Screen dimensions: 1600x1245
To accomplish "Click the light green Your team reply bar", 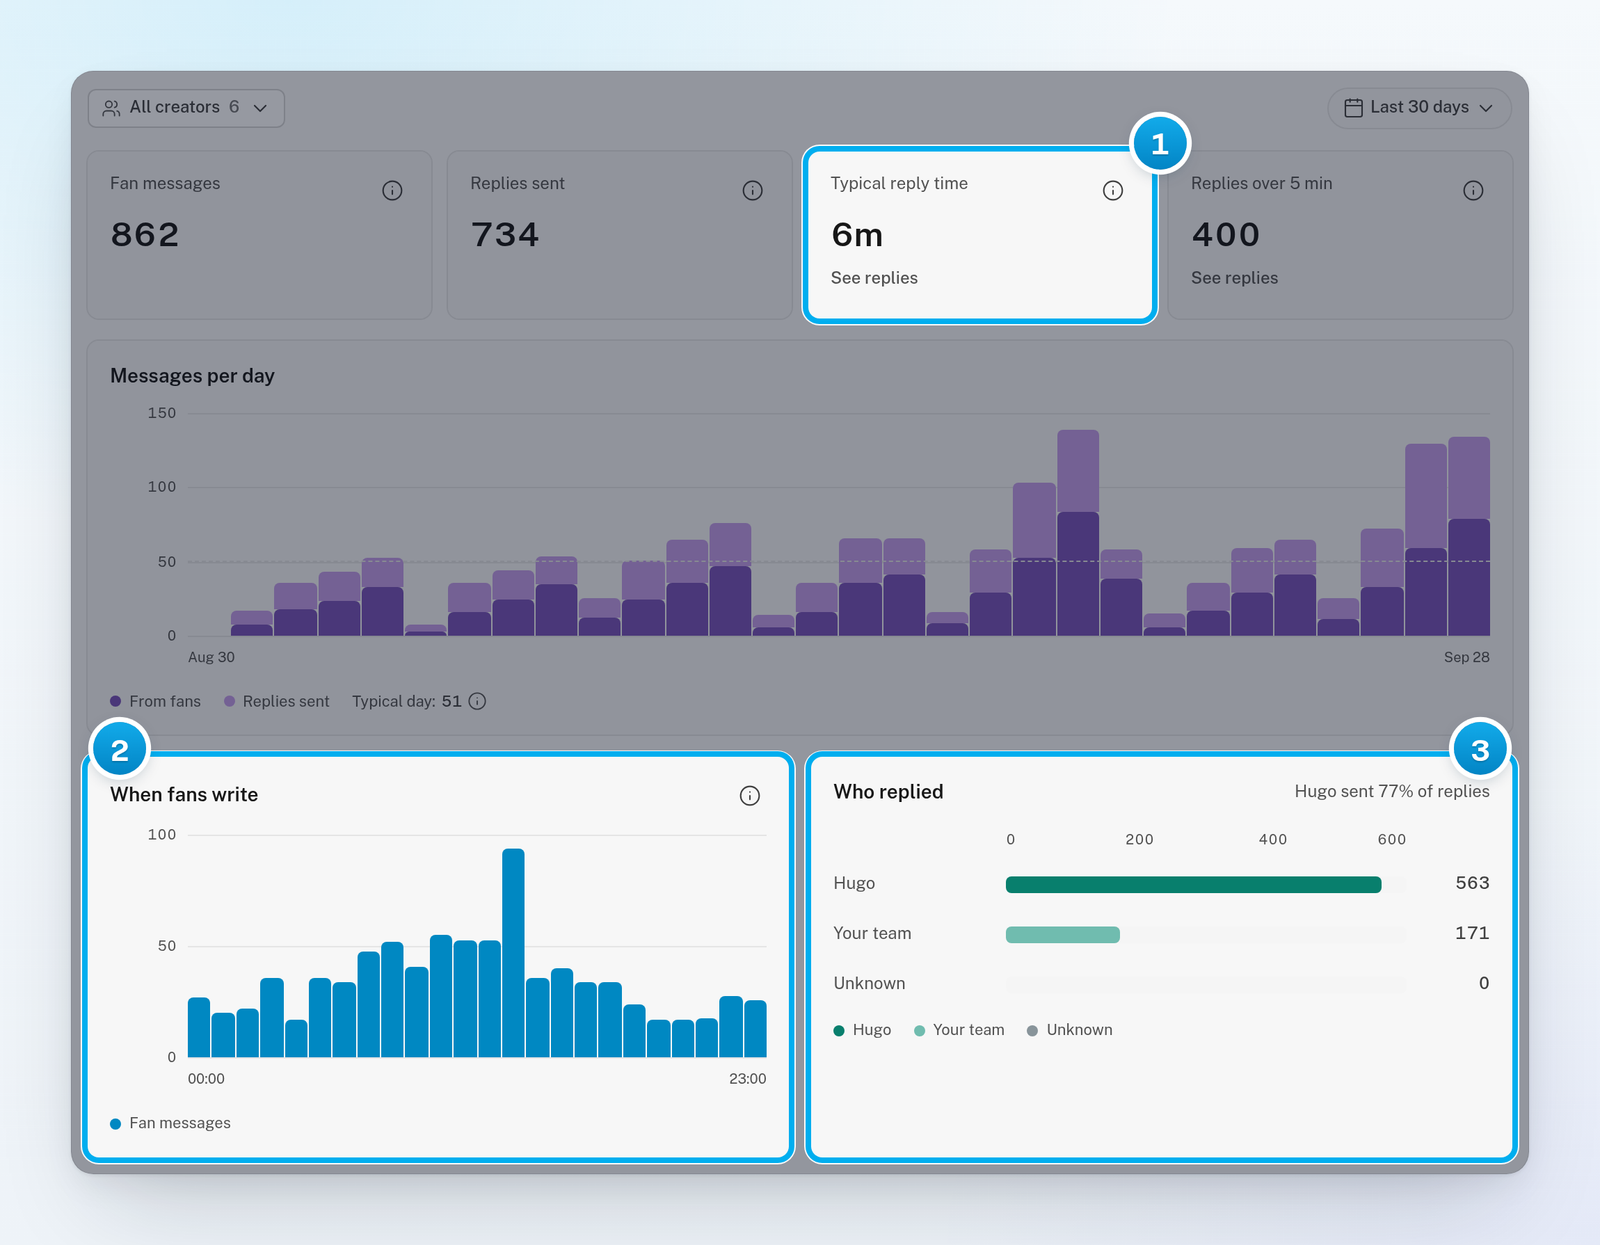I will point(1063,934).
